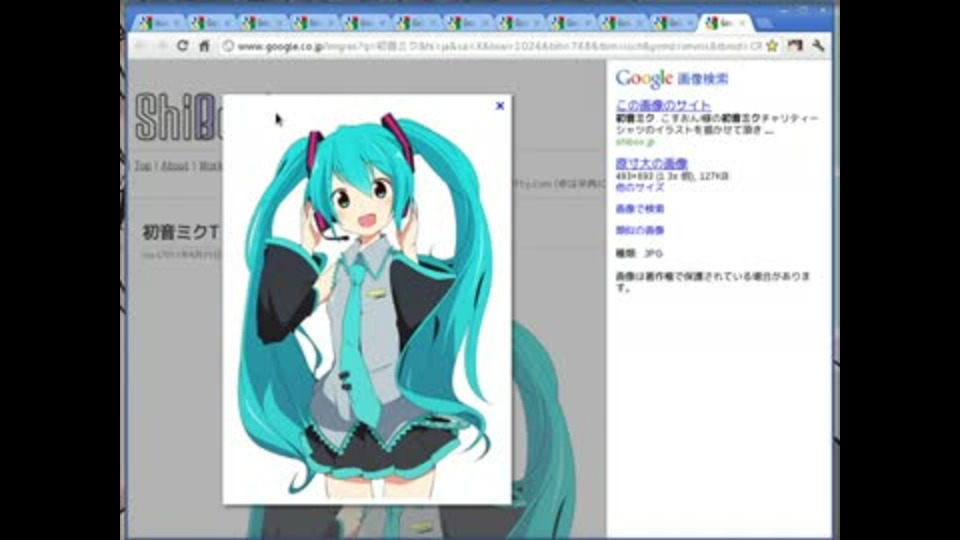Open the 他のサイズ other sizes link

(x=639, y=187)
